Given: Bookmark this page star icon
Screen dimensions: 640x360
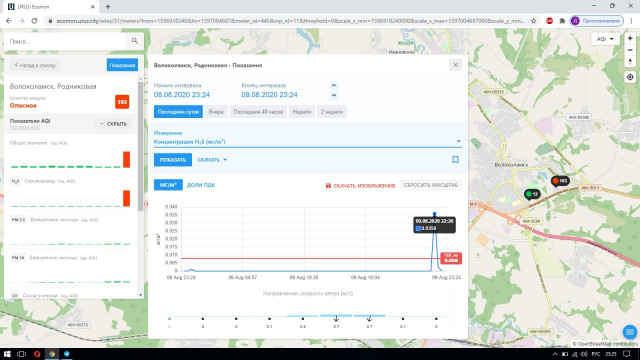Looking at the screenshot, I should [x=533, y=21].
